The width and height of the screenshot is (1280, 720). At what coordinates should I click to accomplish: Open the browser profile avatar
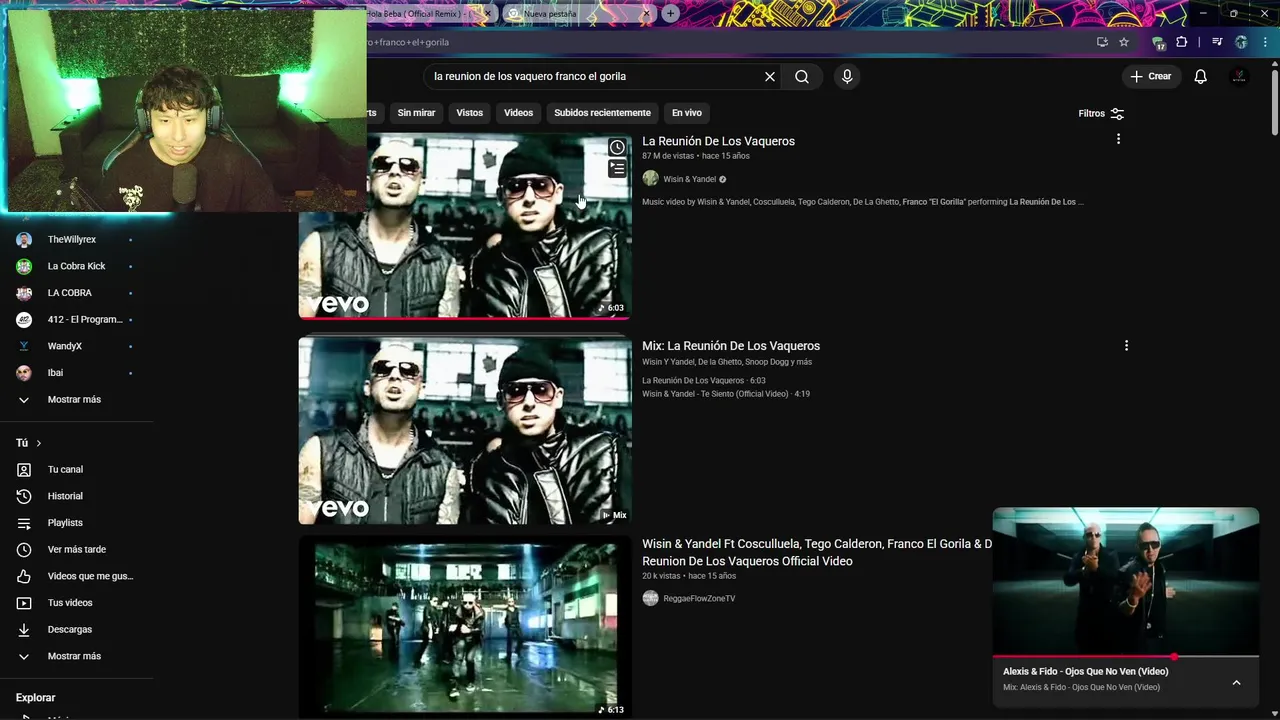pos(1241,42)
